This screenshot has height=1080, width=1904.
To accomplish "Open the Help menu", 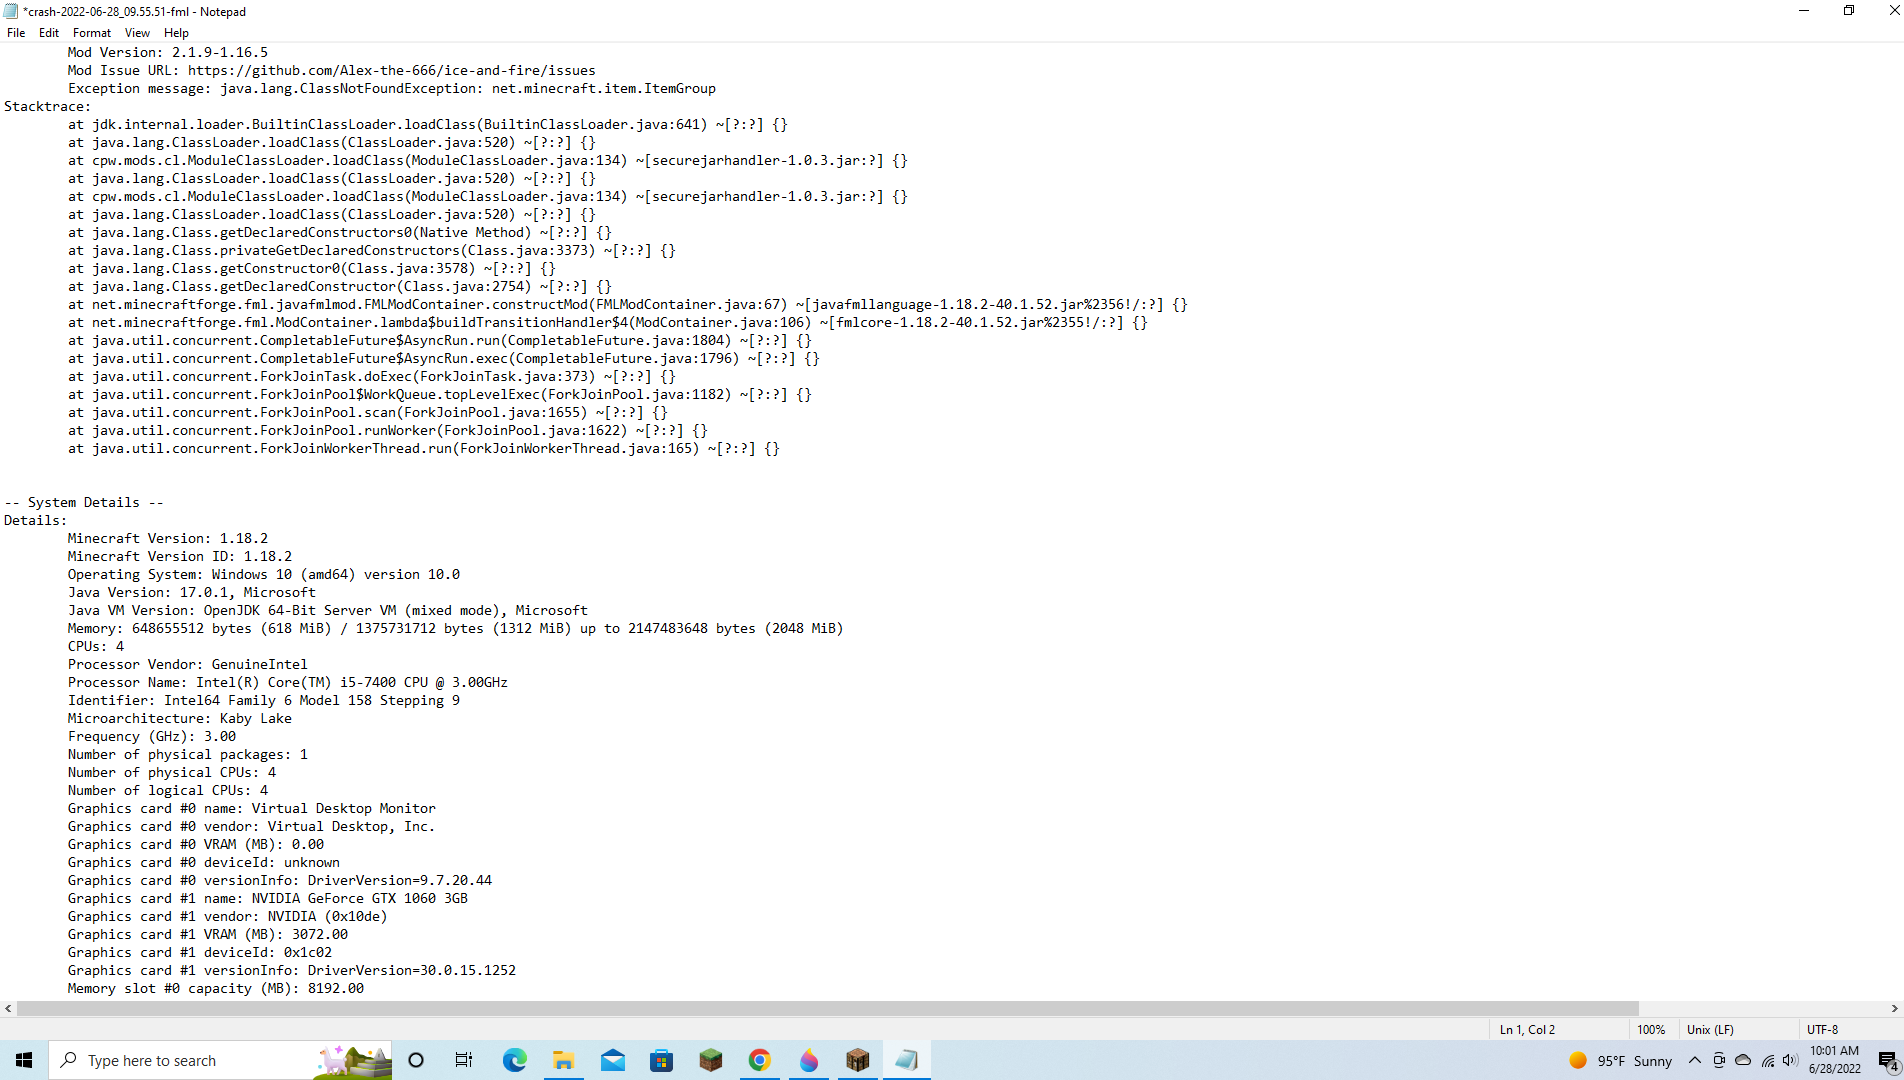I will (176, 32).
